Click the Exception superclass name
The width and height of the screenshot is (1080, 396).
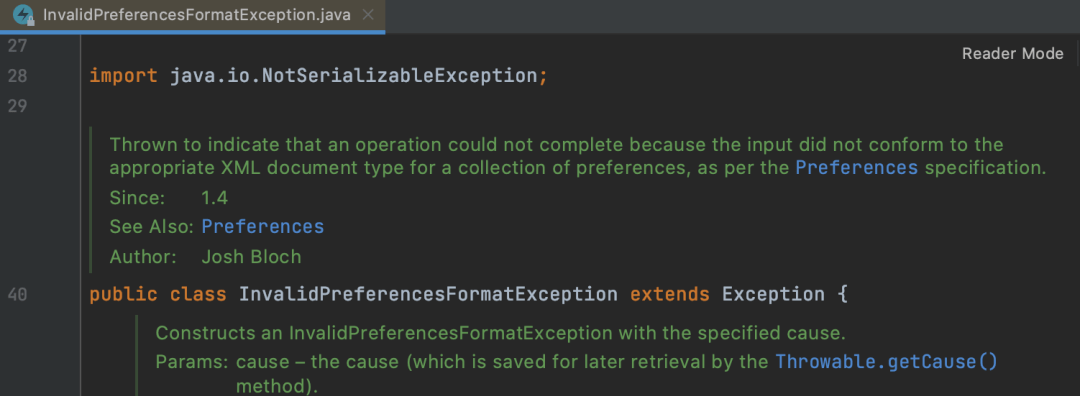click(x=773, y=295)
